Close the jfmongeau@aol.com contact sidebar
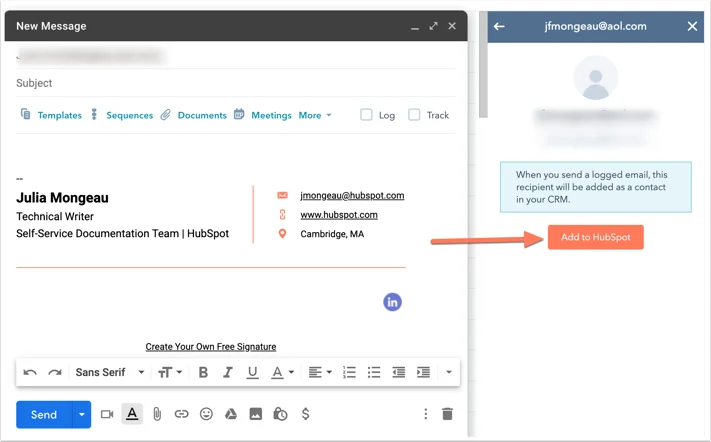The image size is (711, 442). click(692, 26)
